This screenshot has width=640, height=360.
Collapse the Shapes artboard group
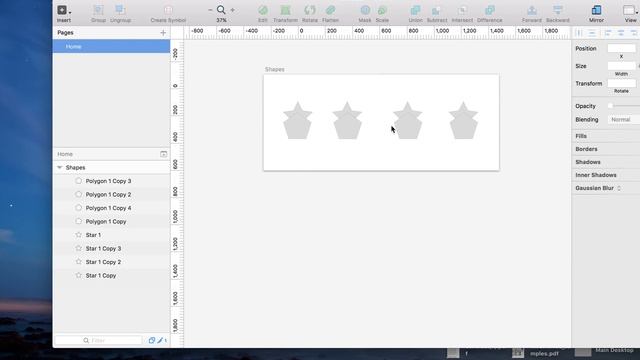click(x=60, y=168)
